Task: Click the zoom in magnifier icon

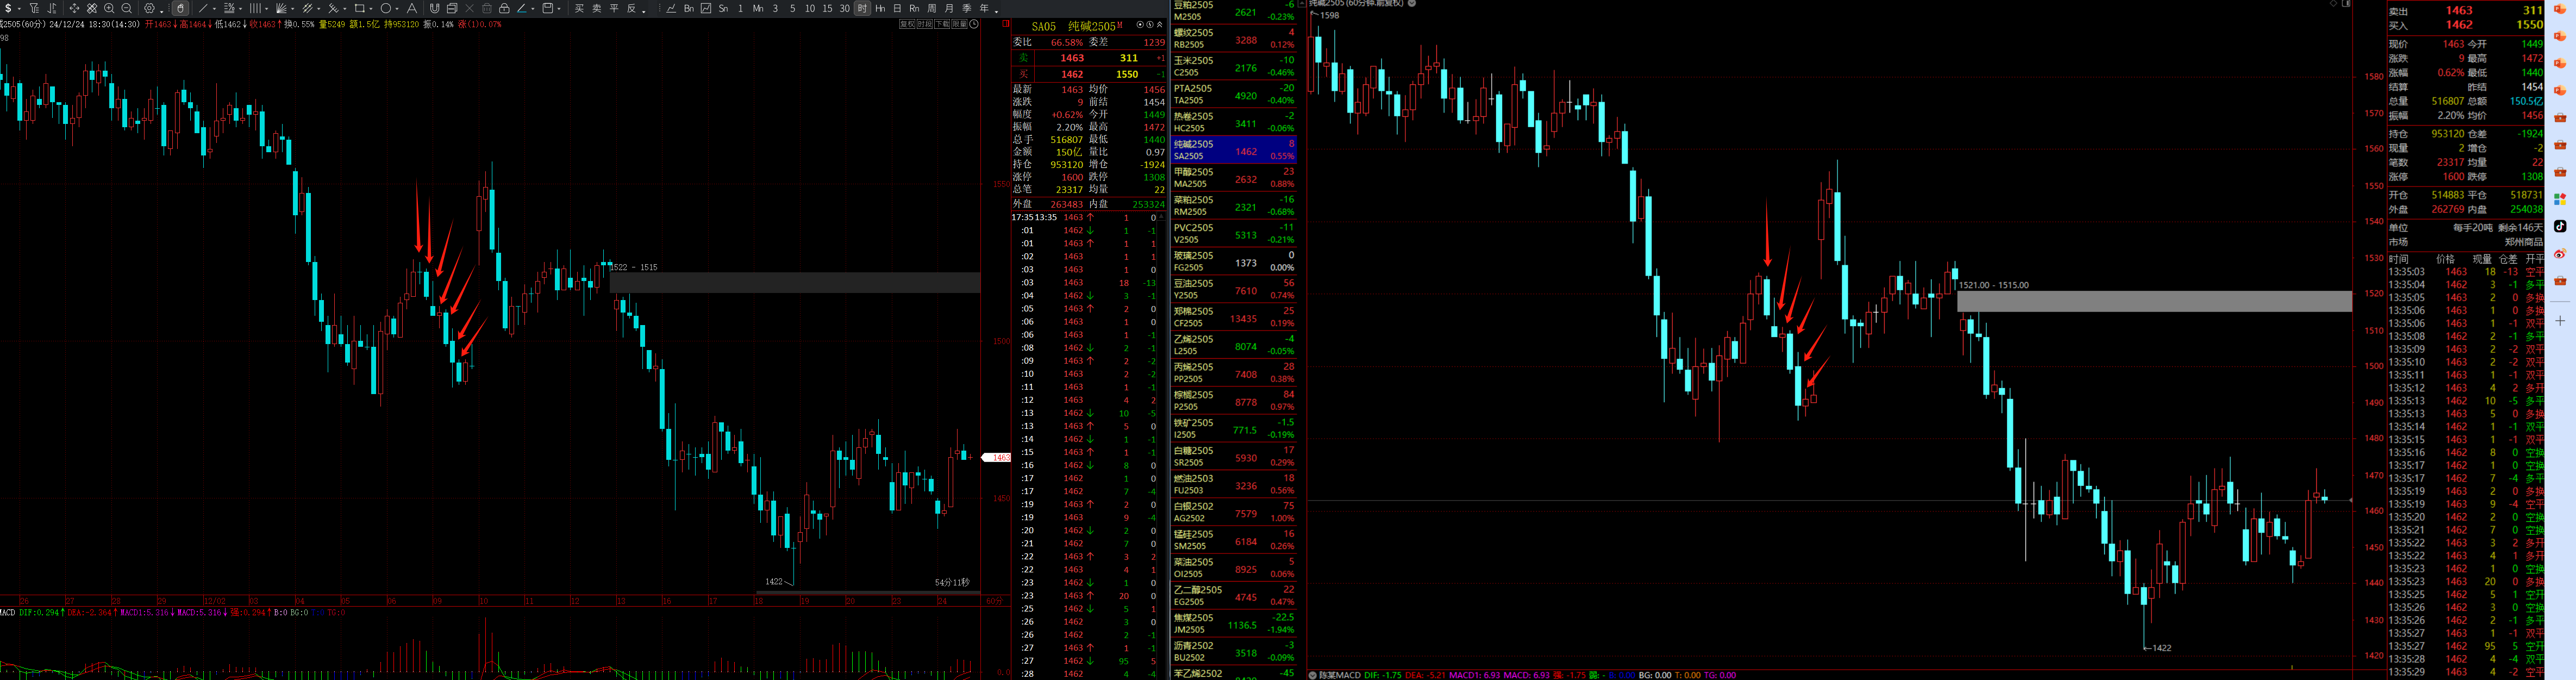Action: click(109, 8)
